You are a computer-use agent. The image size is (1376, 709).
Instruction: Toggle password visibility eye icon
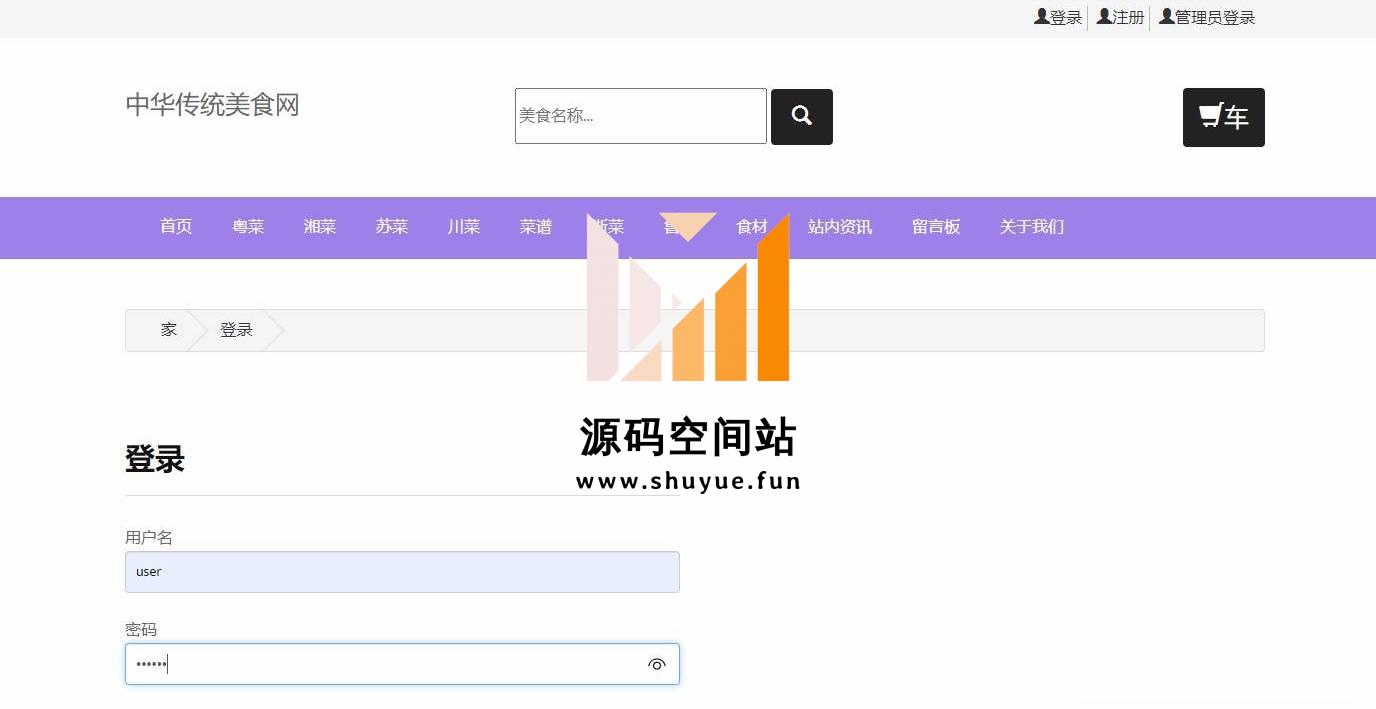(657, 664)
